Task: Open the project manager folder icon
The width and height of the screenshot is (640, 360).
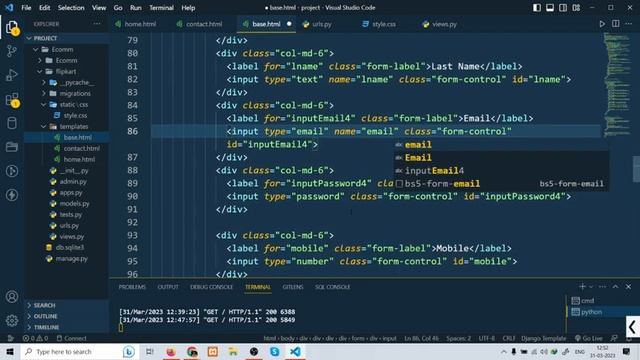Action: pyautogui.click(x=12, y=147)
